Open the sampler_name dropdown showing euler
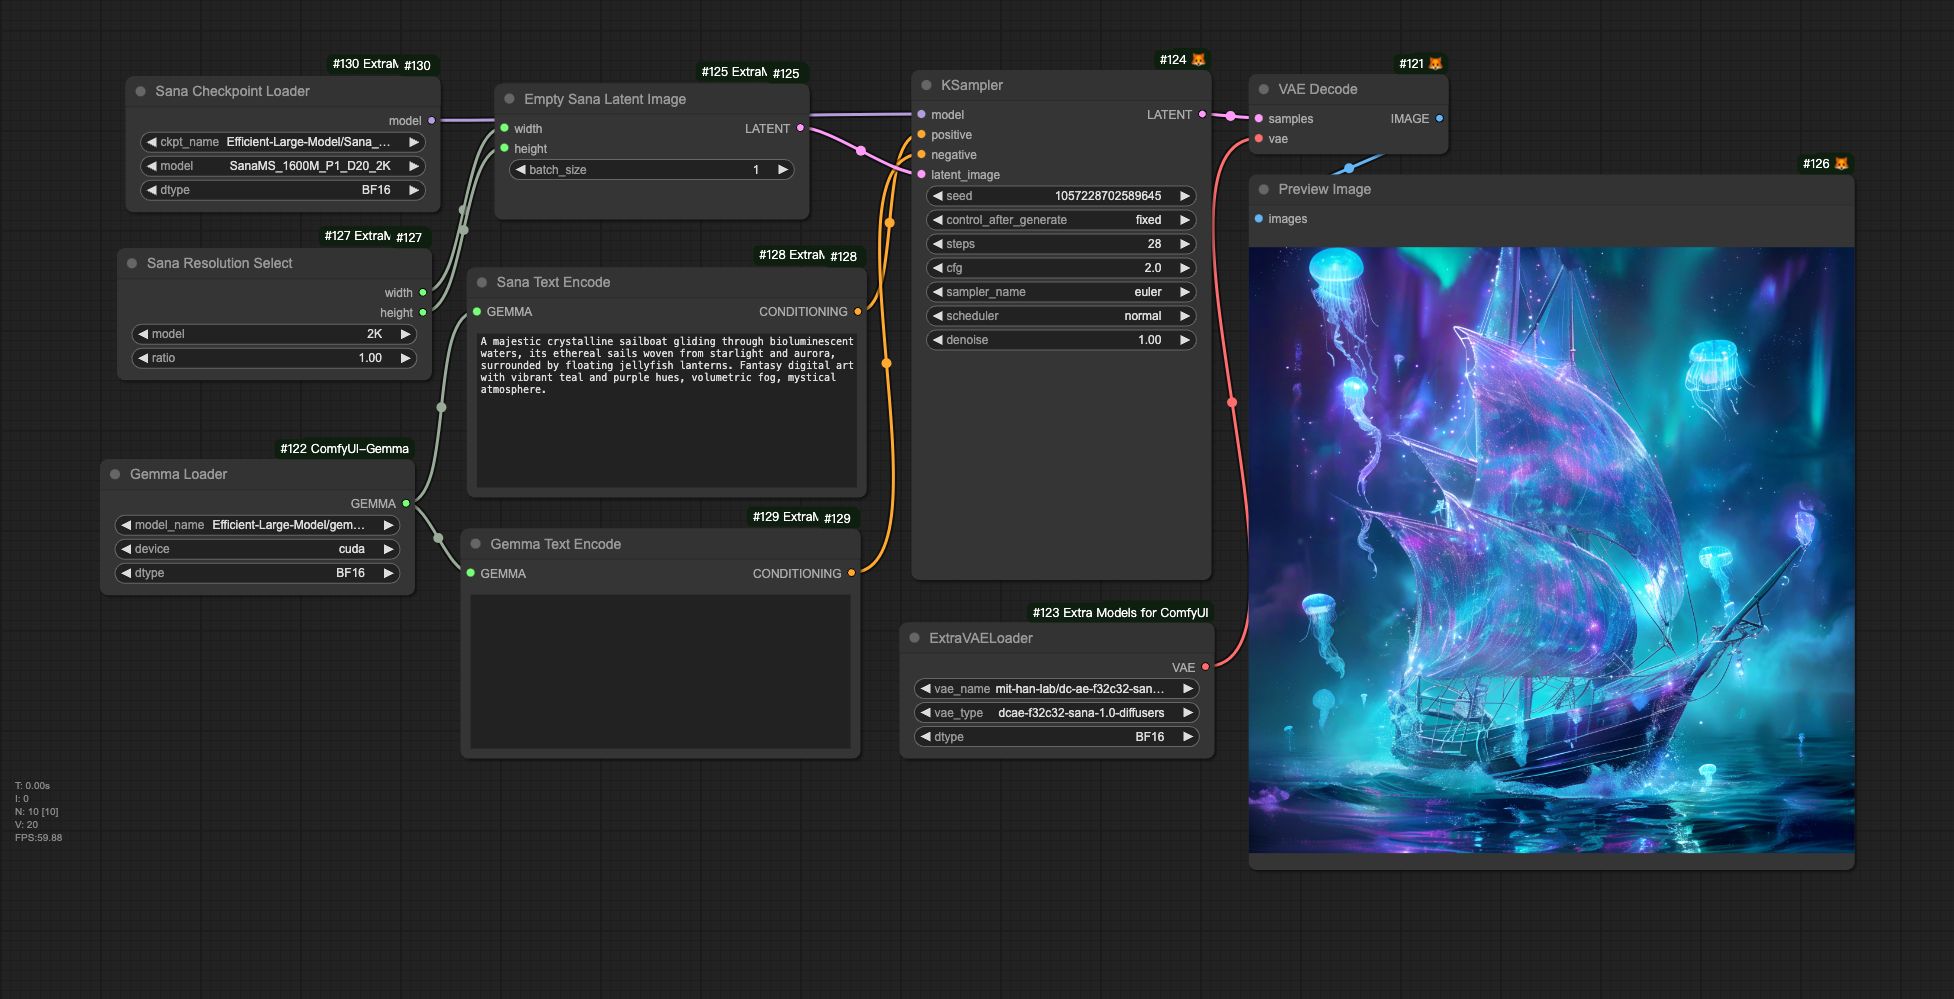This screenshot has height=999, width=1954. (x=1060, y=292)
